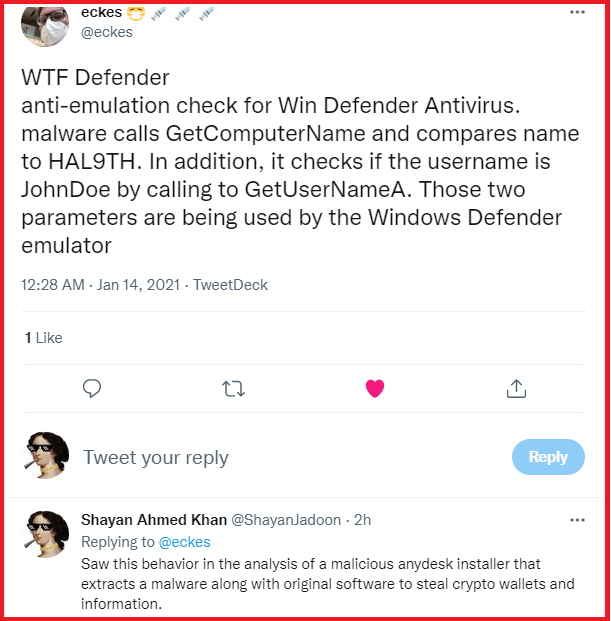This screenshot has height=621, width=611.
Task: Open the 12:28 AM Jan 14, 2021 timestamp
Action: [101, 285]
